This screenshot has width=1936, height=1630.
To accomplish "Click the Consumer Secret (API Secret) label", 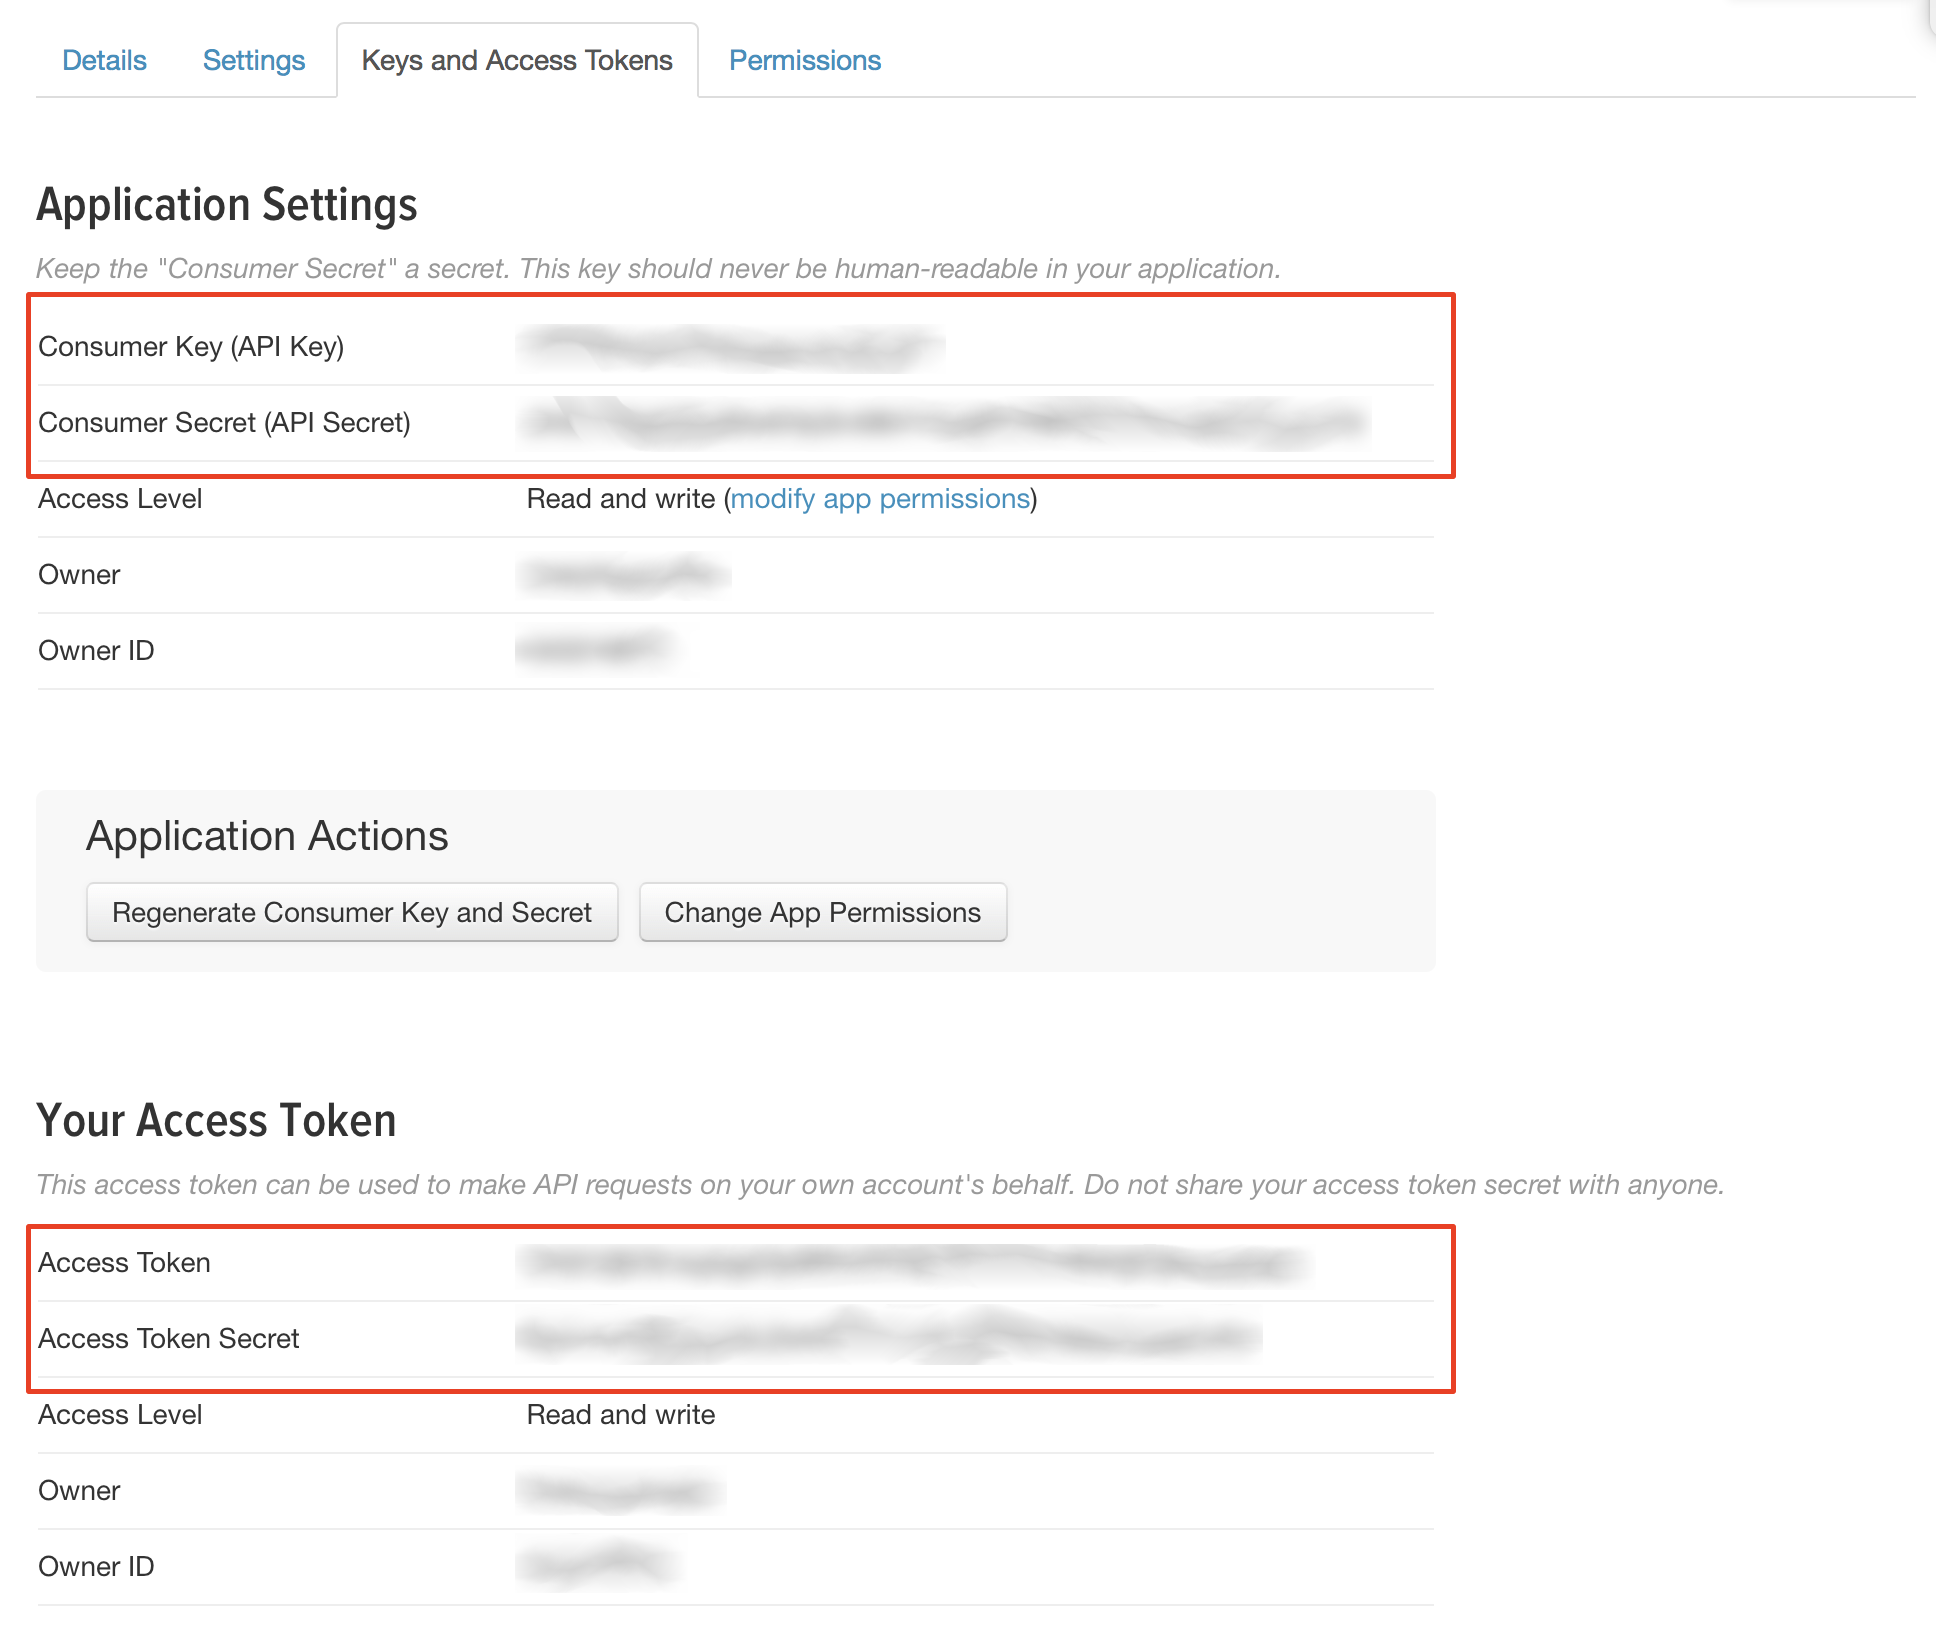I will point(225,423).
